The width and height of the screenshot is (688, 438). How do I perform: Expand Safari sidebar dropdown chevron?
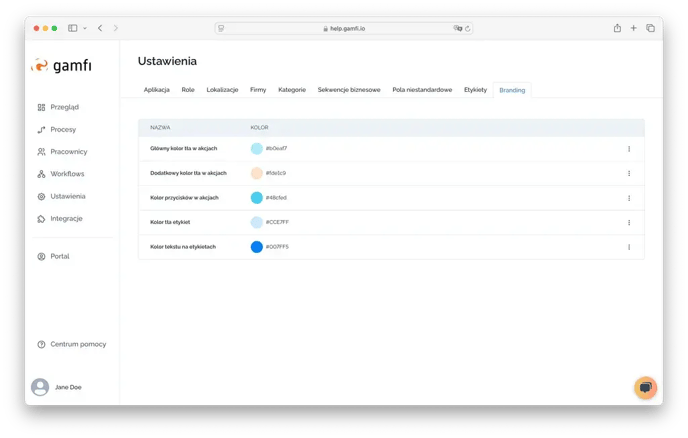84,28
